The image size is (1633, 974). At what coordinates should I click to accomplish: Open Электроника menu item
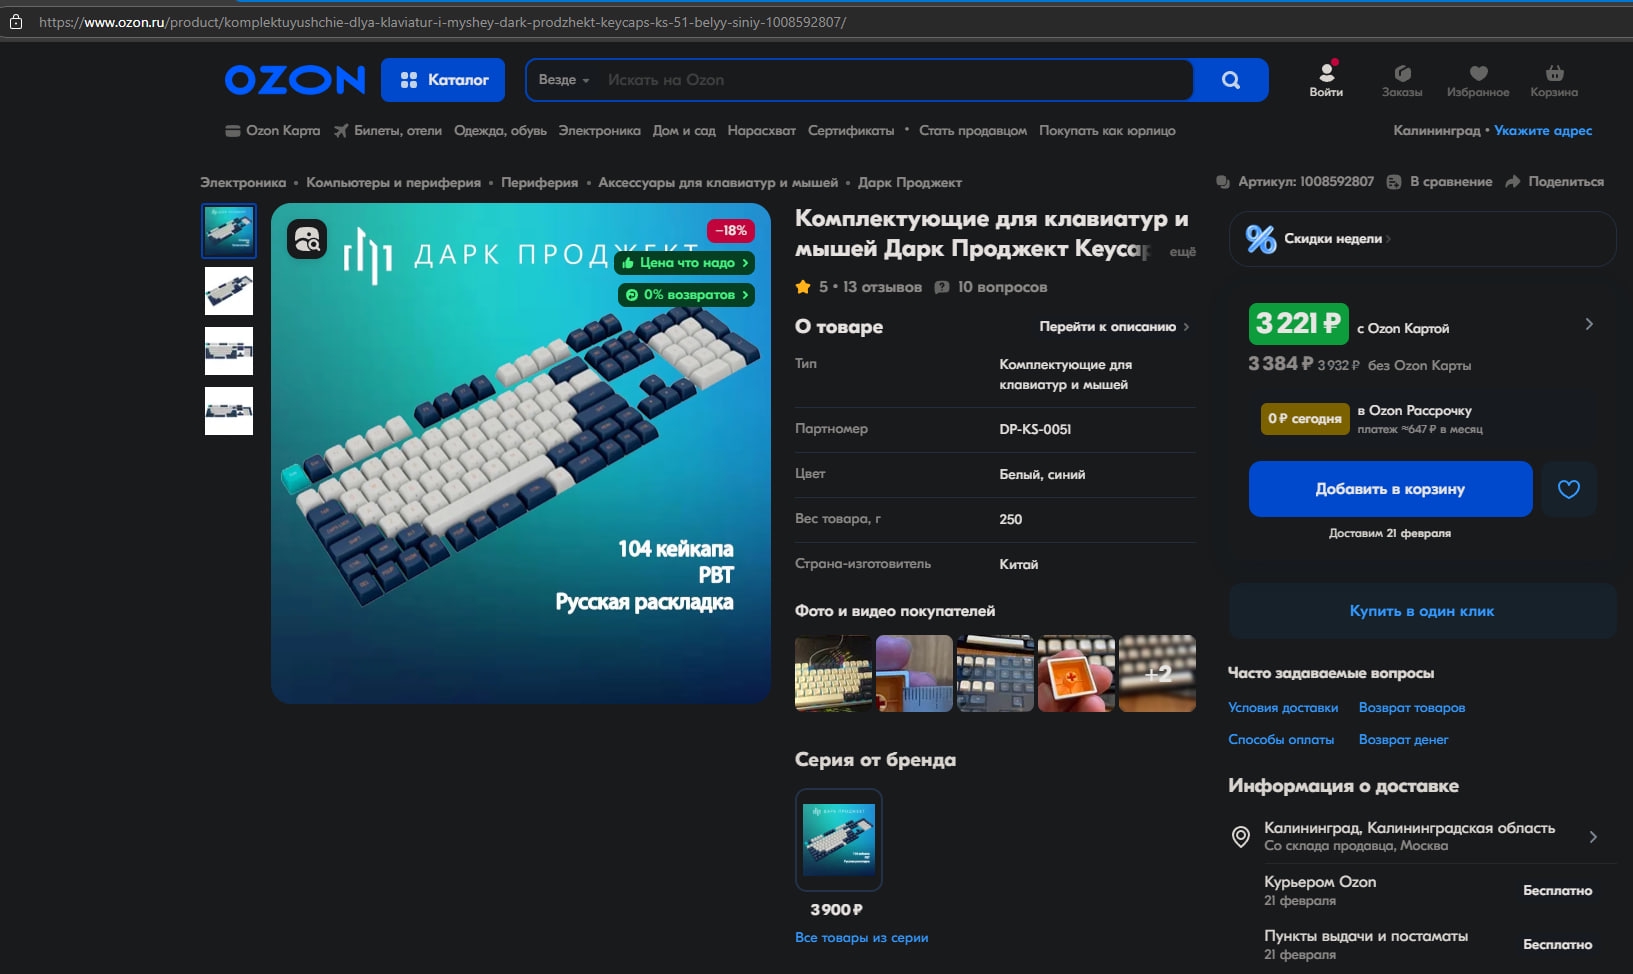599,131
